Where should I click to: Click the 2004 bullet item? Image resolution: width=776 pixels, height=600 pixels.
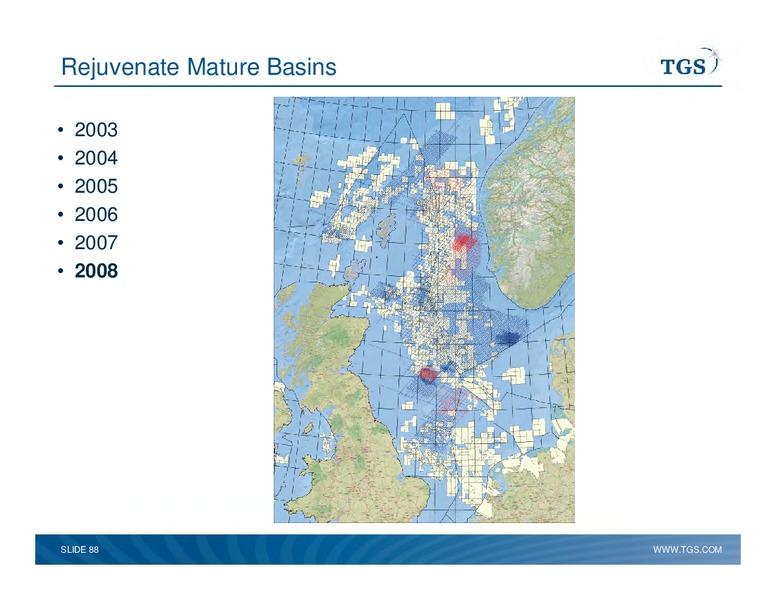click(96, 158)
